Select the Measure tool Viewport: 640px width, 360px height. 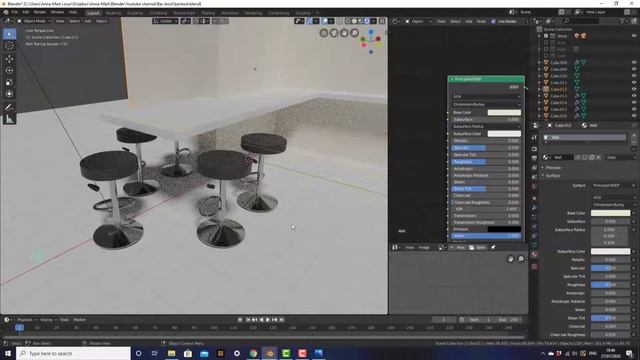coord(9,119)
